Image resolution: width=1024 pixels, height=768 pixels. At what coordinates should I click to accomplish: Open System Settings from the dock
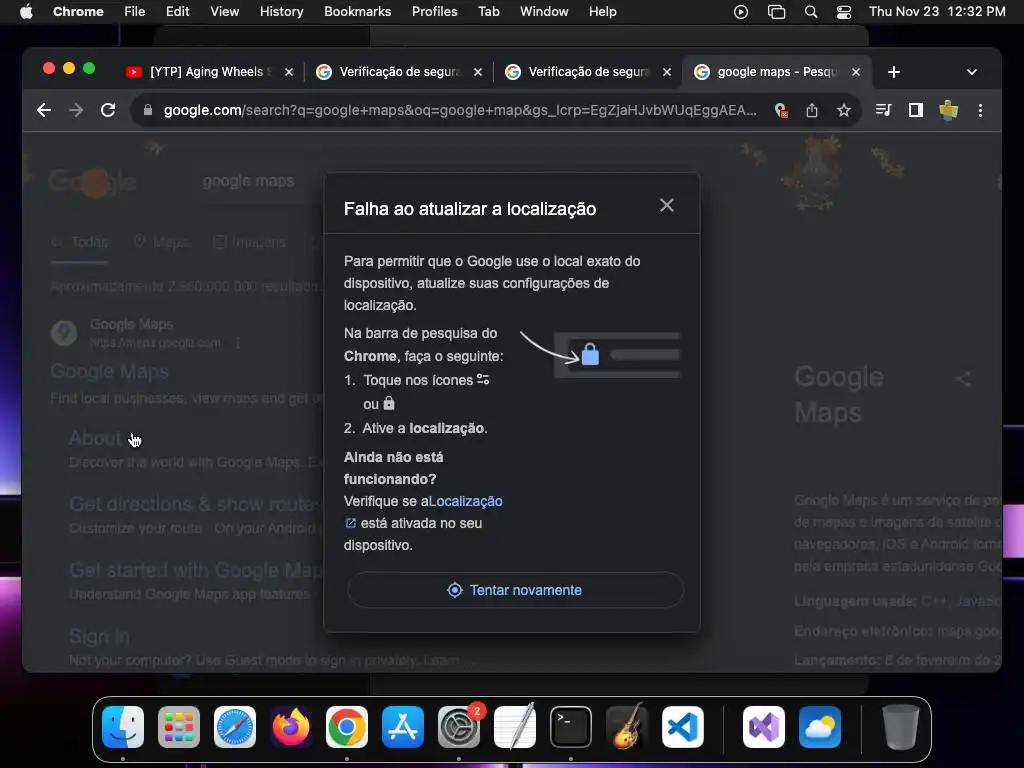click(458, 727)
